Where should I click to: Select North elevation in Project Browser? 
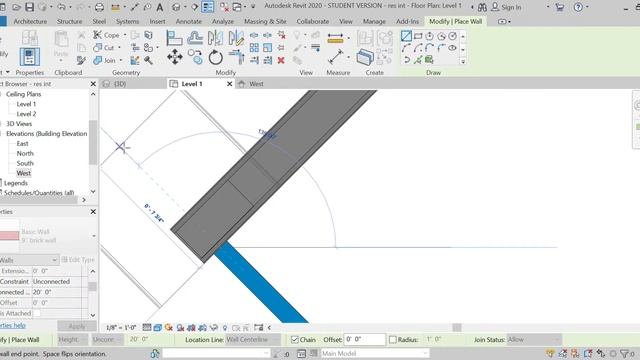[x=25, y=153]
